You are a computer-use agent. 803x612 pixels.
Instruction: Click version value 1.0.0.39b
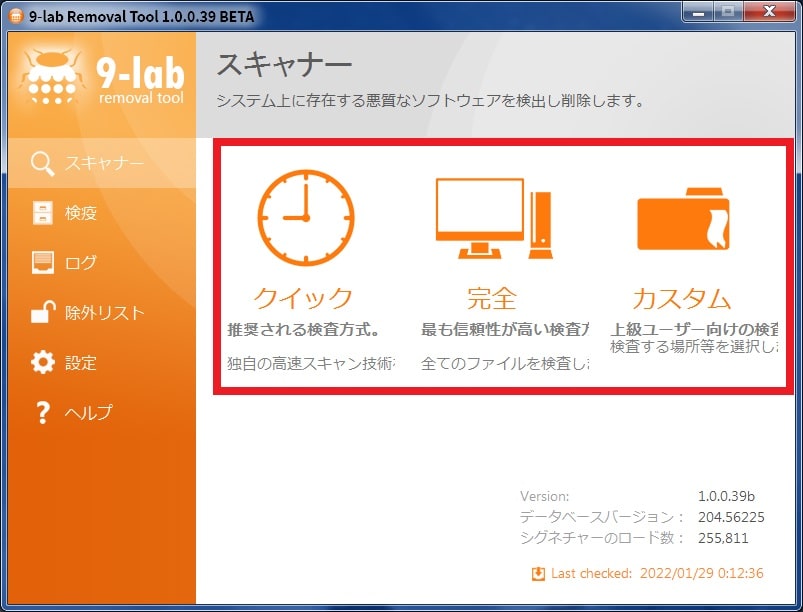tap(726, 496)
